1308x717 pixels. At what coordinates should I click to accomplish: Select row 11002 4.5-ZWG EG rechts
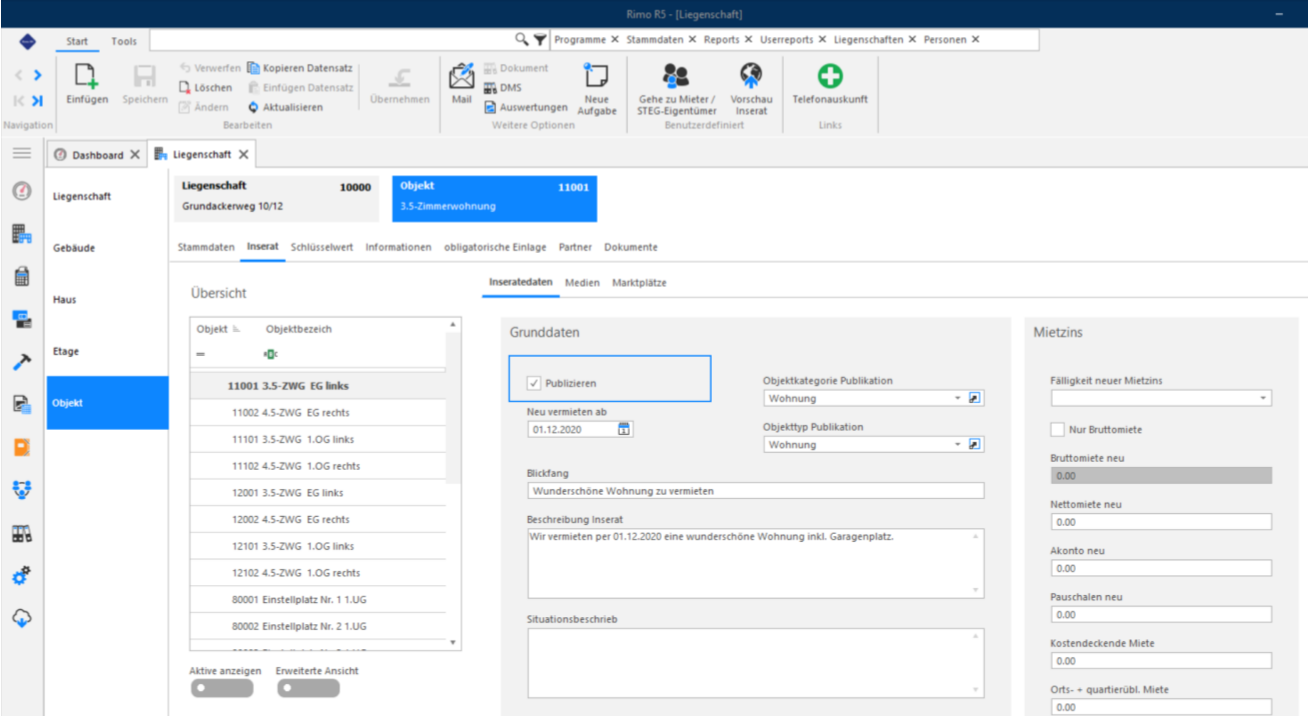tap(318, 412)
